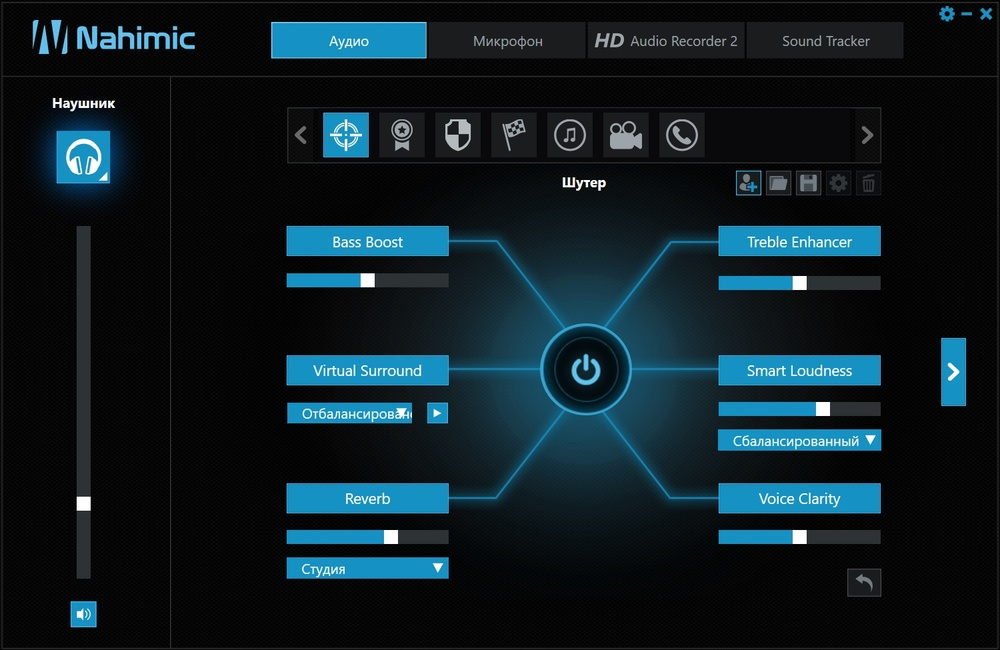The width and height of the screenshot is (1000, 650).
Task: Click the add user profile icon
Action: pyautogui.click(x=748, y=184)
